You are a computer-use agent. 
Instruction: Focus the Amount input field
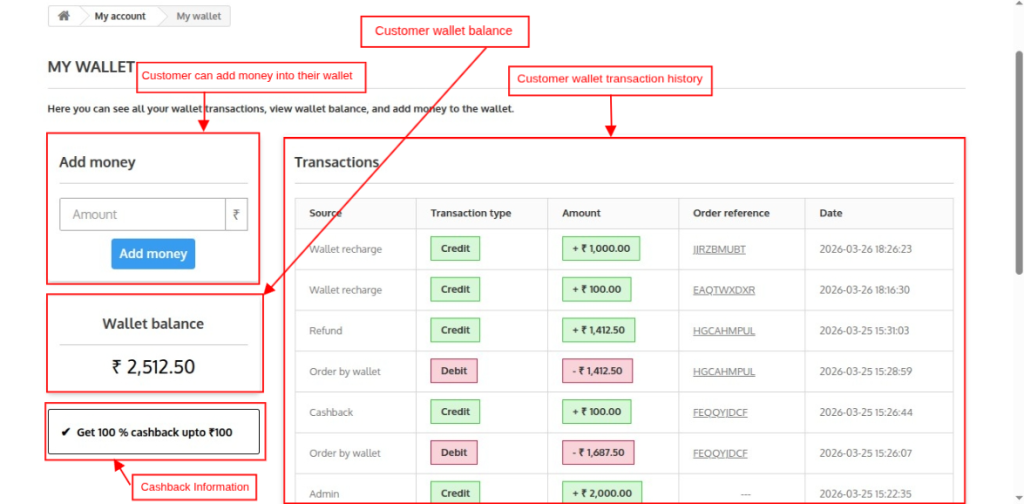pos(143,214)
